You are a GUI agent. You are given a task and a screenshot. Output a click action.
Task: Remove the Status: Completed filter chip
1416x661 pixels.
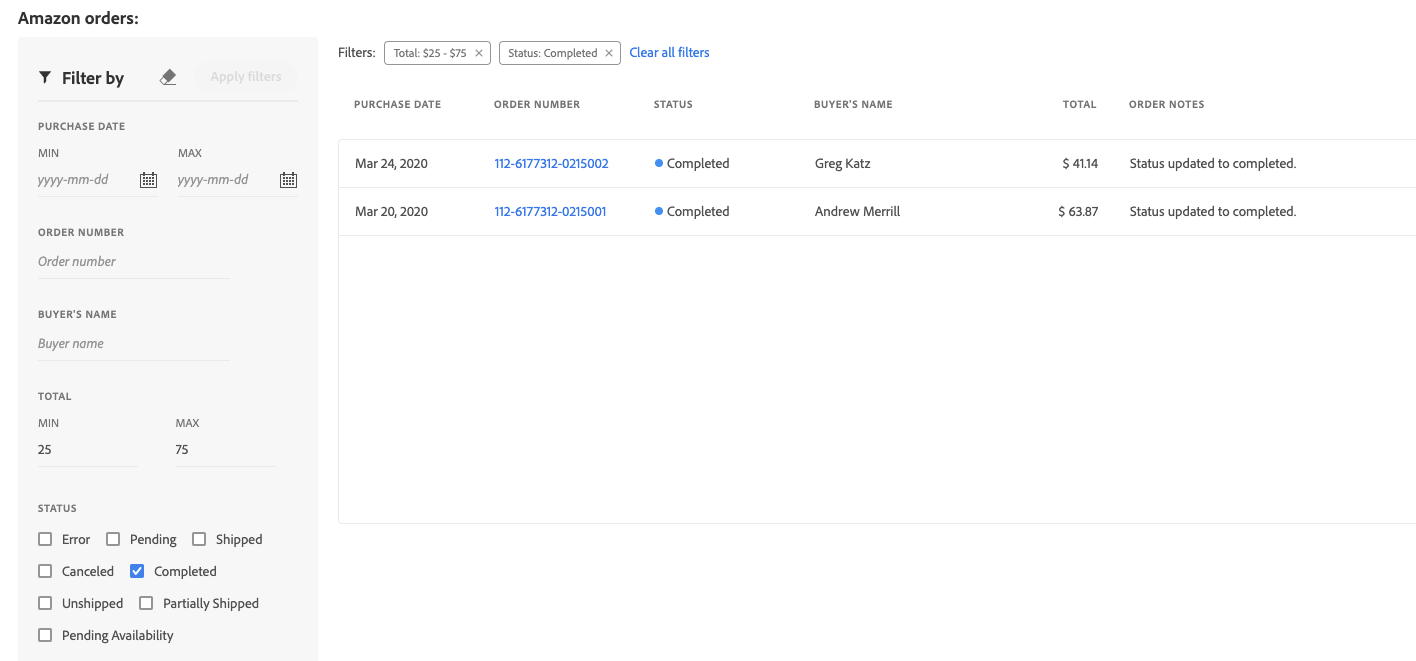[609, 53]
